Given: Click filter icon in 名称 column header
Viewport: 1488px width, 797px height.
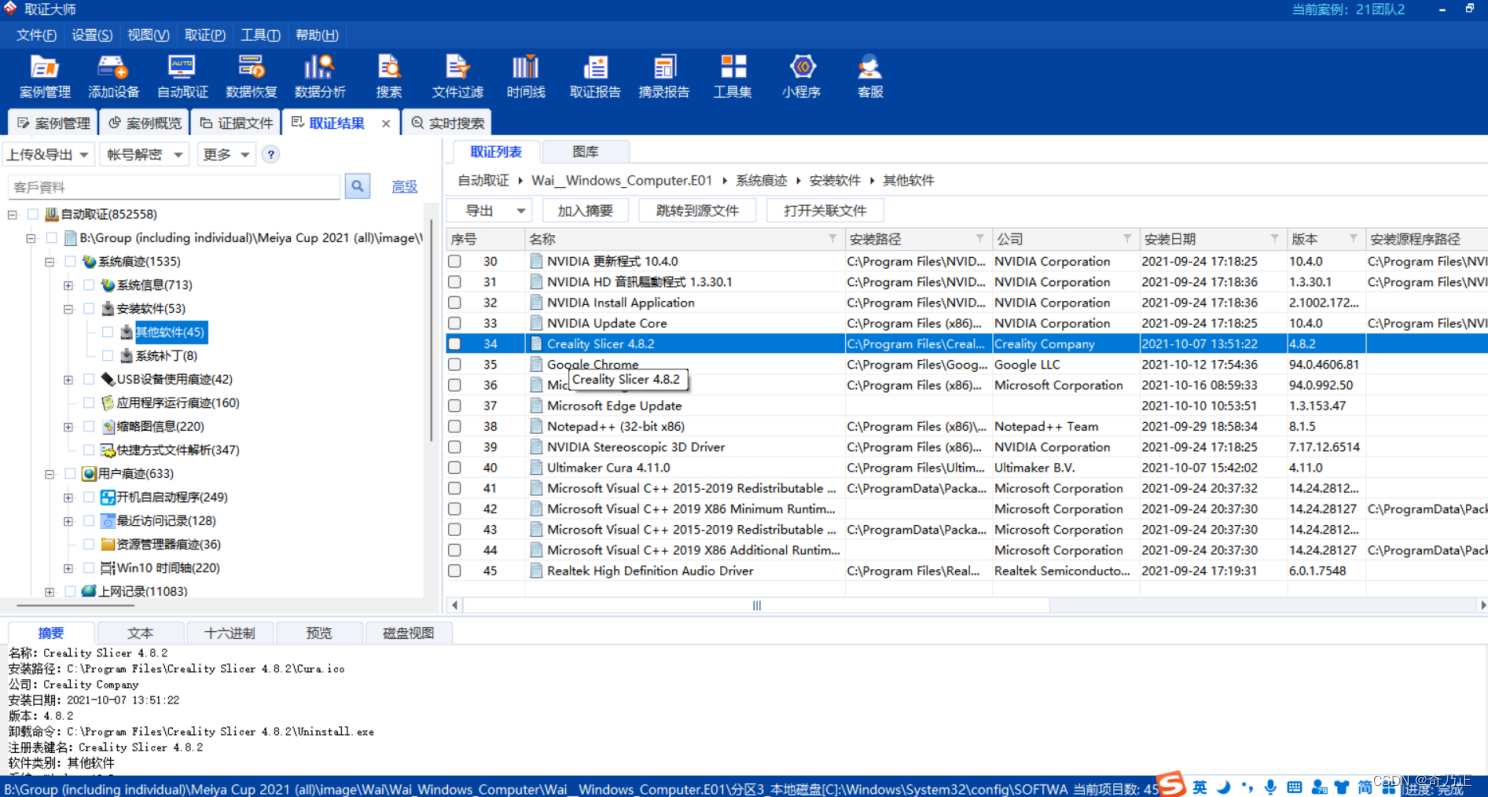Looking at the screenshot, I should point(833,239).
